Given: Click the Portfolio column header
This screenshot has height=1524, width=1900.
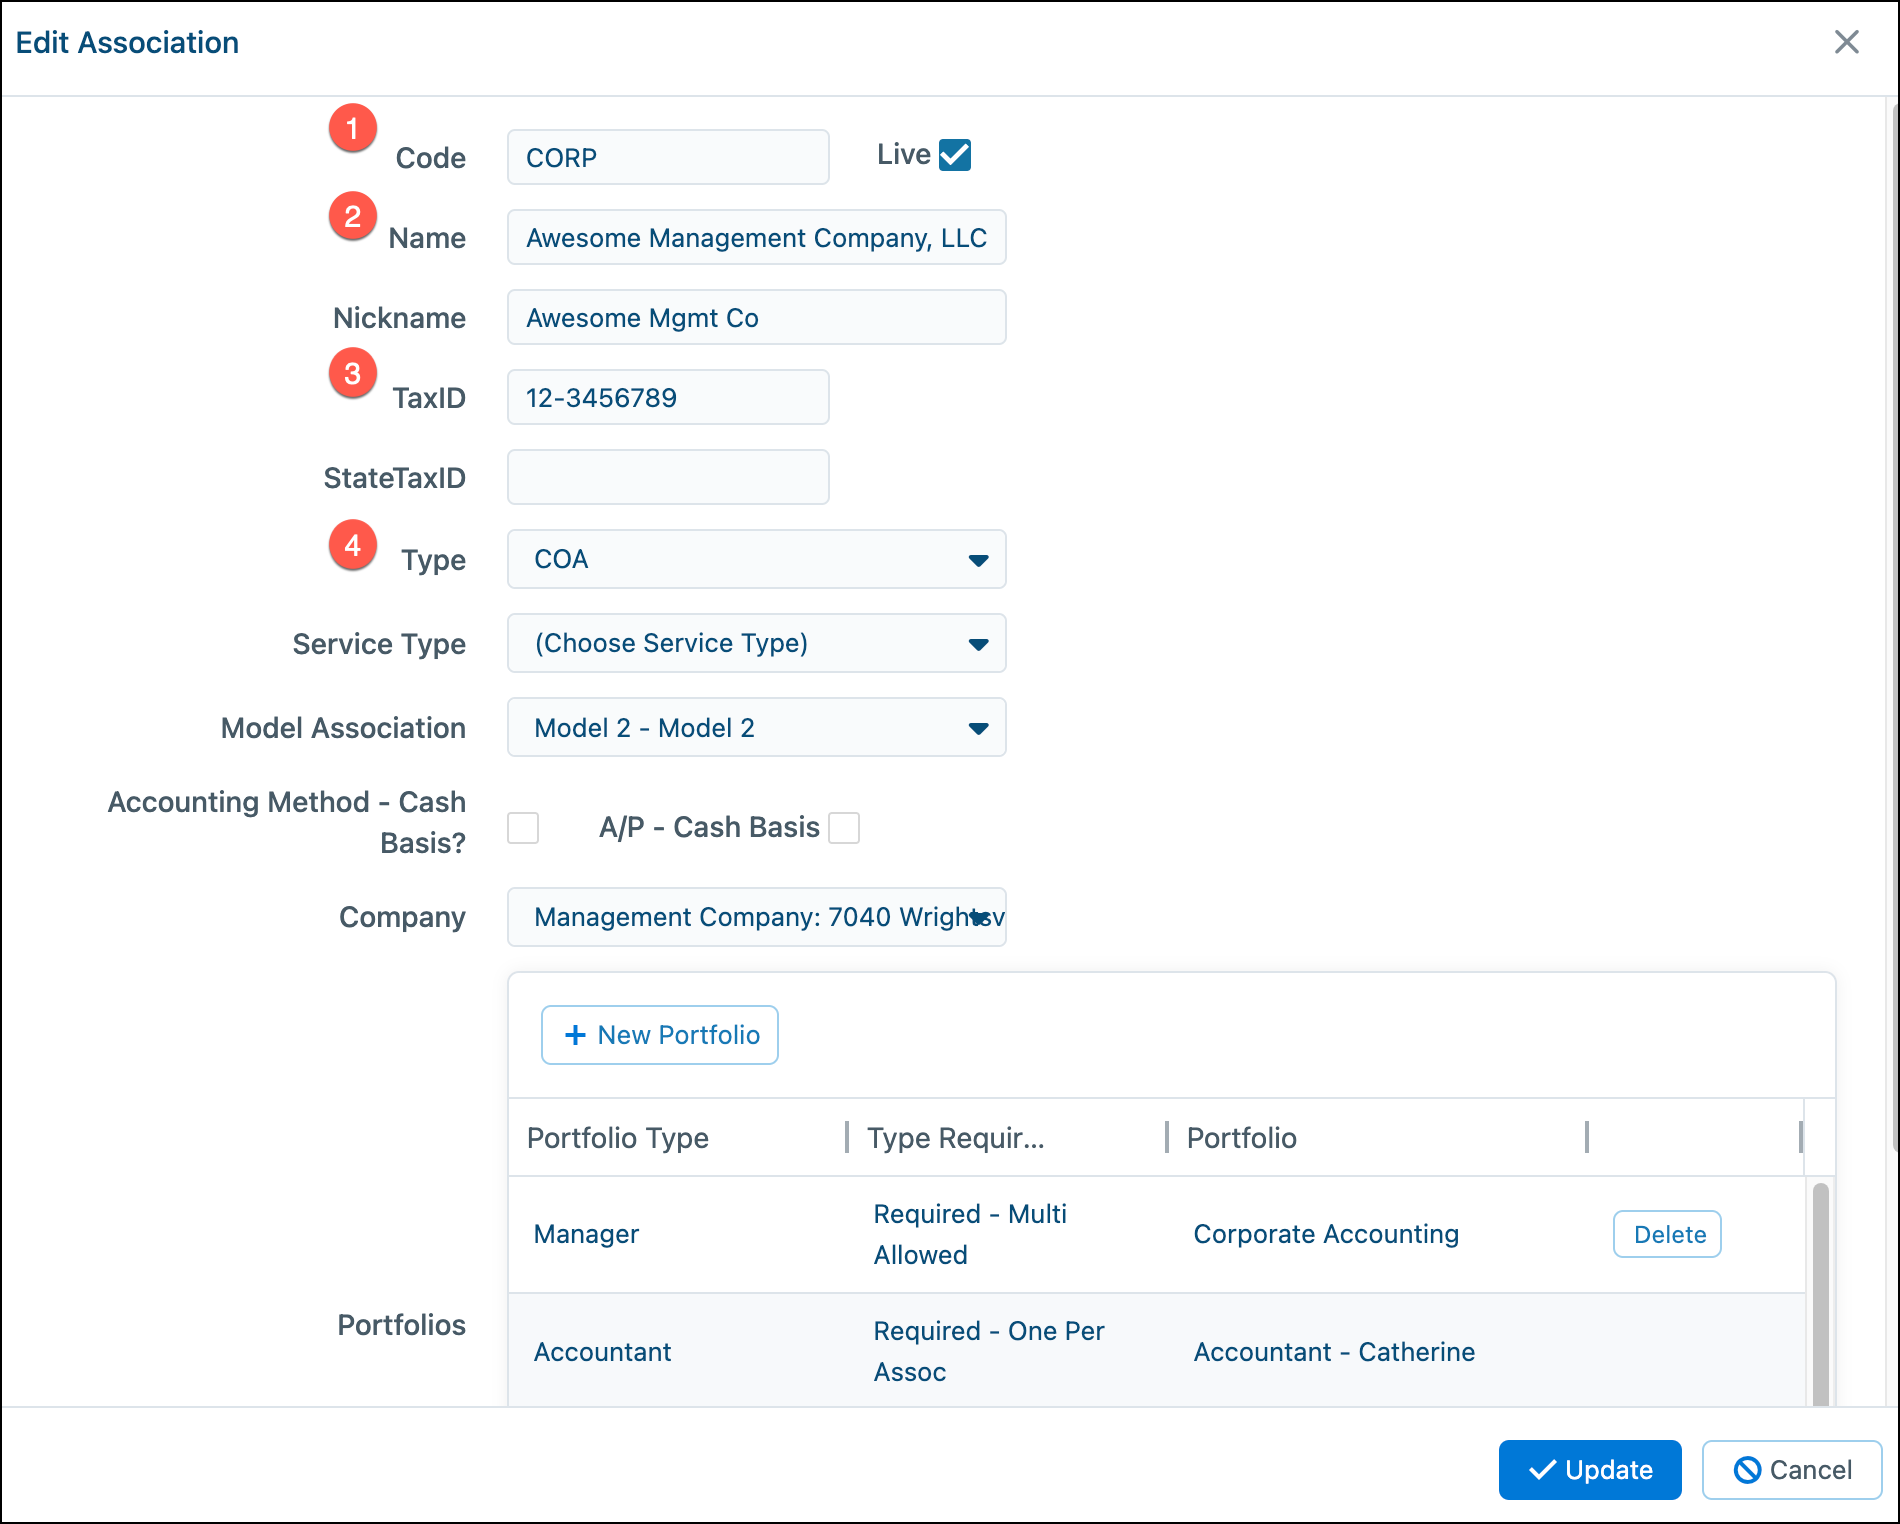Looking at the screenshot, I should [x=1242, y=1138].
